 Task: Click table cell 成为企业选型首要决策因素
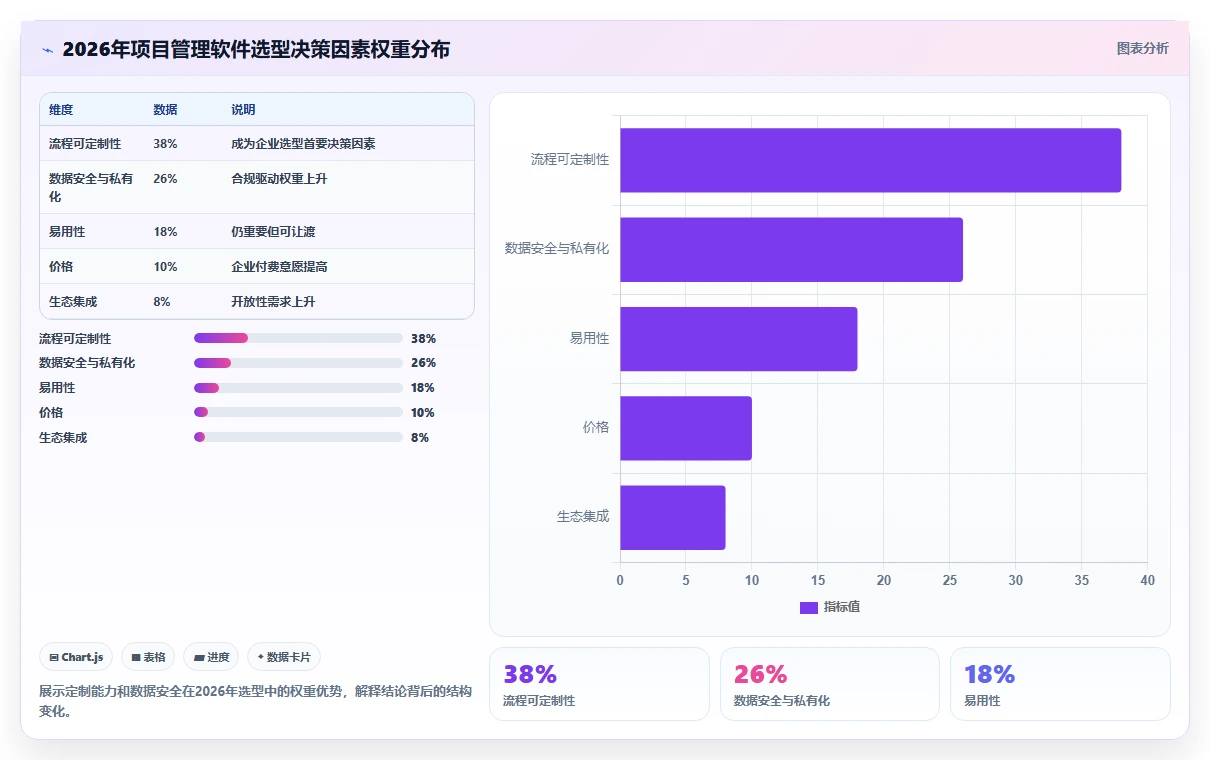point(303,144)
